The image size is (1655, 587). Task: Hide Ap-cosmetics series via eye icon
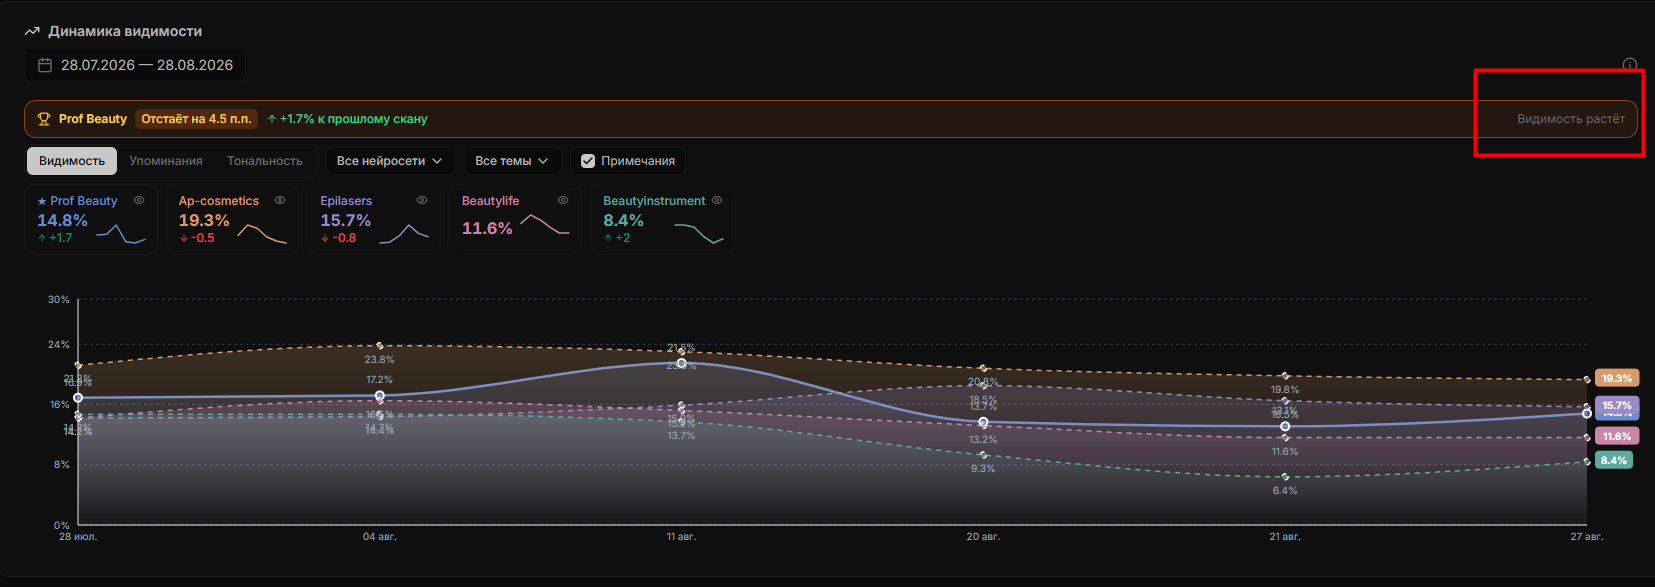tap(280, 200)
